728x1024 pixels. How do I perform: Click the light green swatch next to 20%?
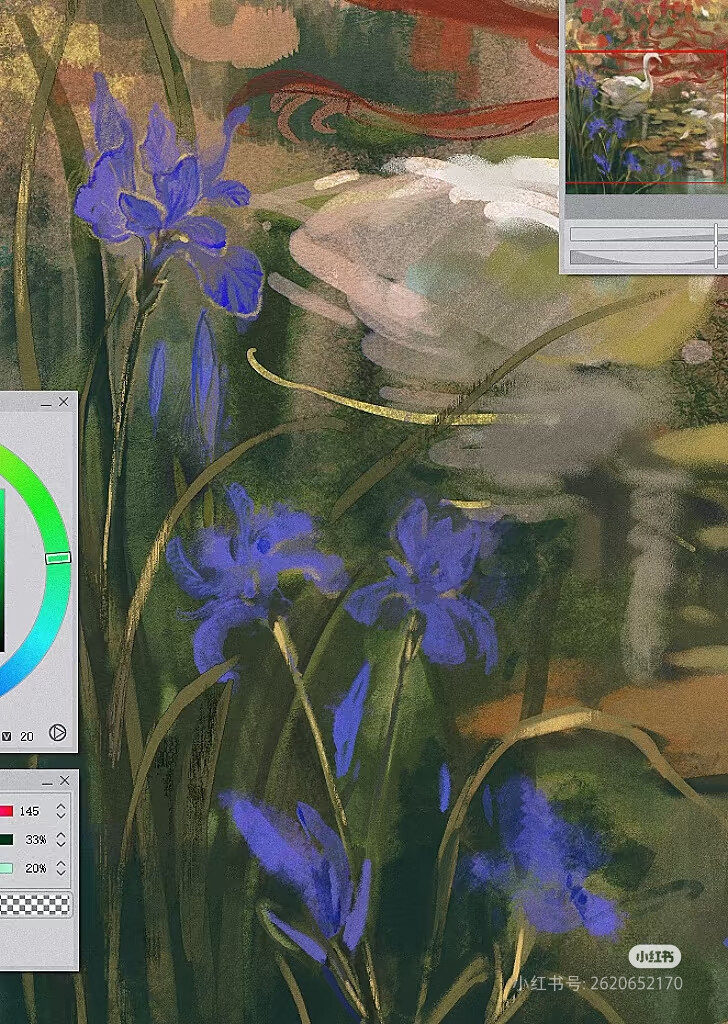6,868
